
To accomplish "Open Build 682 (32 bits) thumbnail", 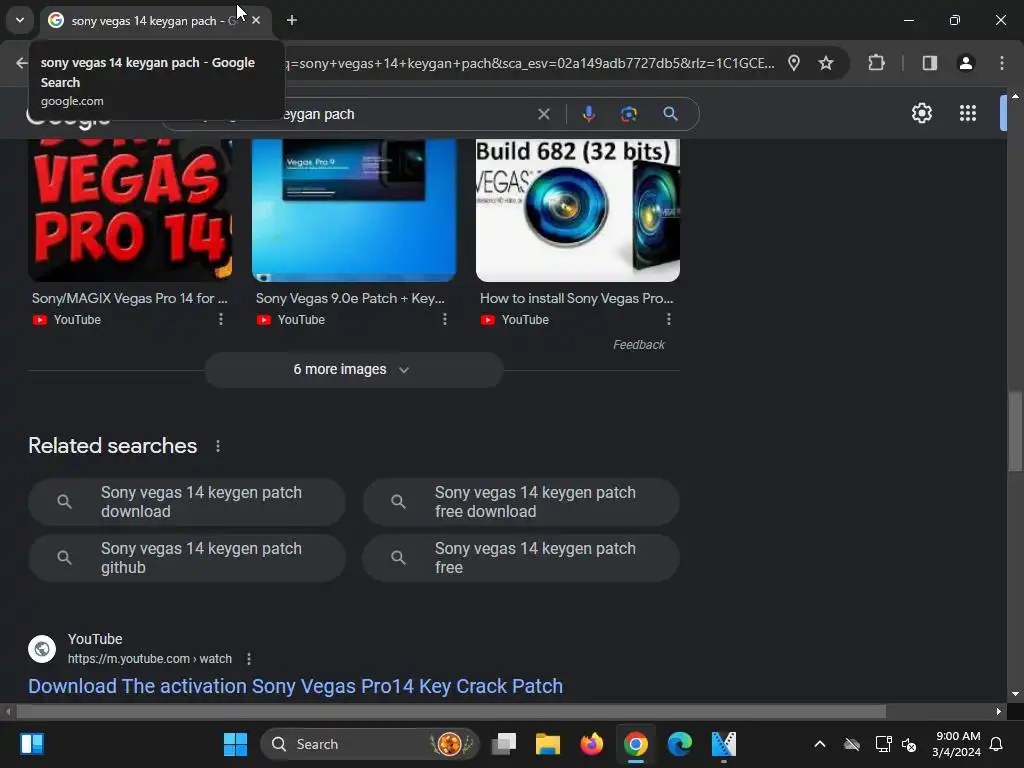I will point(578,210).
